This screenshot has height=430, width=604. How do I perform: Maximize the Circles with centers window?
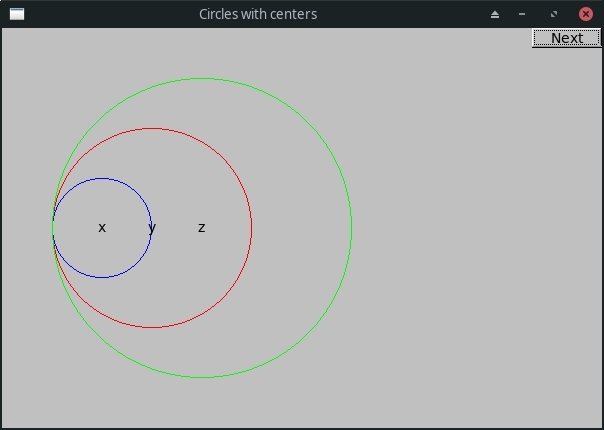[554, 15]
